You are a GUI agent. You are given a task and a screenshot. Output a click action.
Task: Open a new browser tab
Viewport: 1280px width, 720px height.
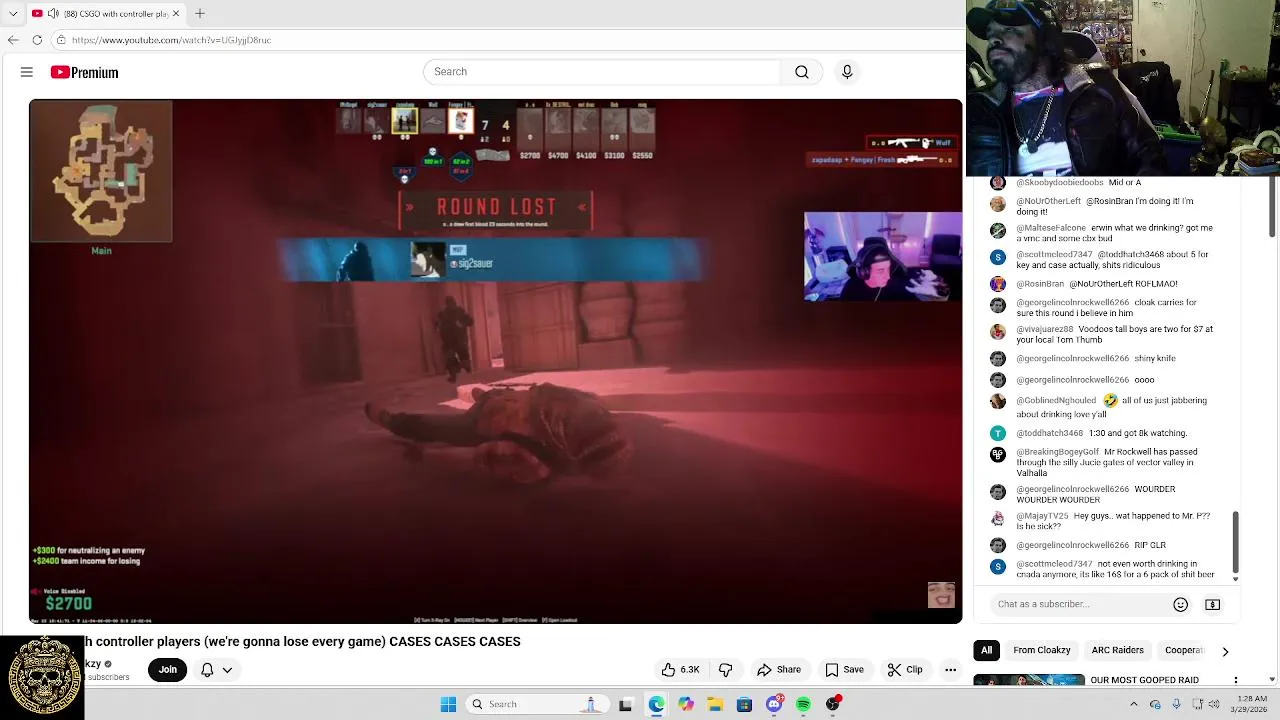click(x=200, y=13)
